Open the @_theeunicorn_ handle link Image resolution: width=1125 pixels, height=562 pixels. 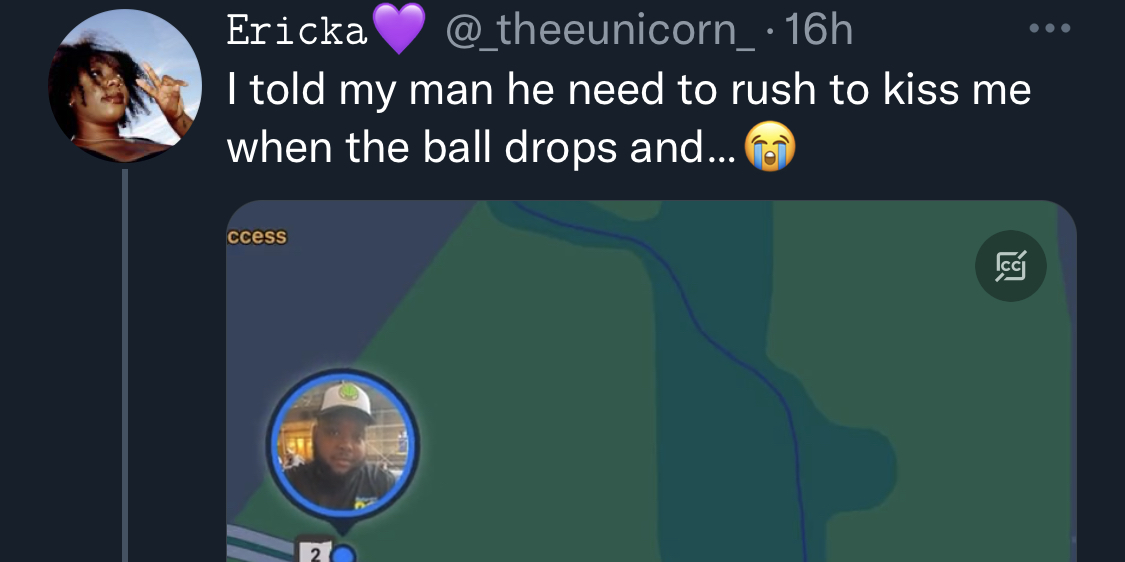click(600, 32)
